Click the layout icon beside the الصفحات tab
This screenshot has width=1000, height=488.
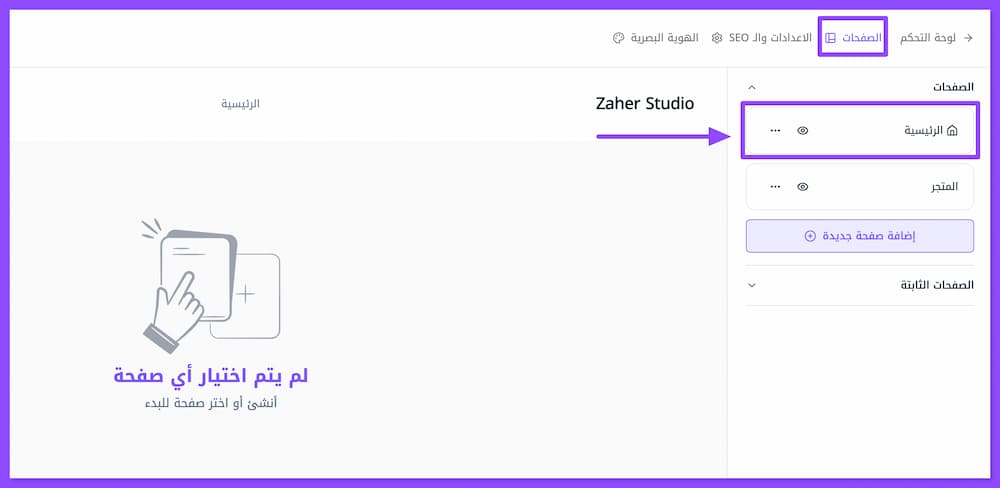coord(831,38)
